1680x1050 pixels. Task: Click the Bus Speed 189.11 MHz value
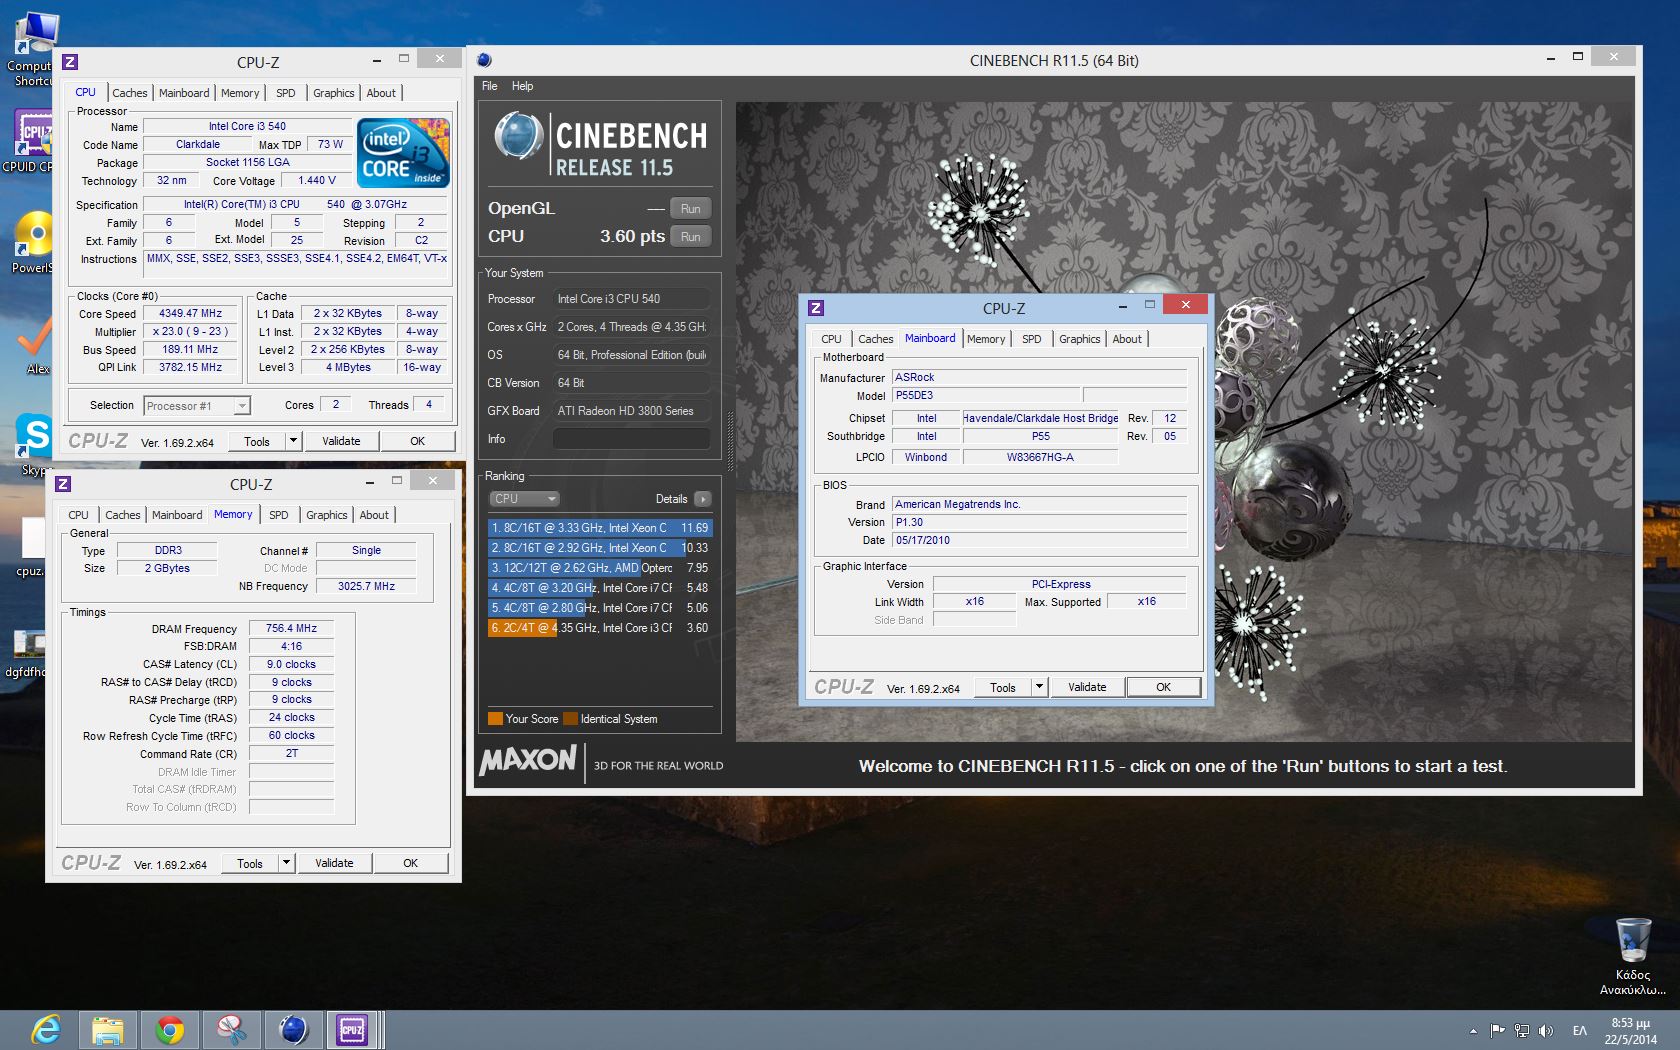190,349
